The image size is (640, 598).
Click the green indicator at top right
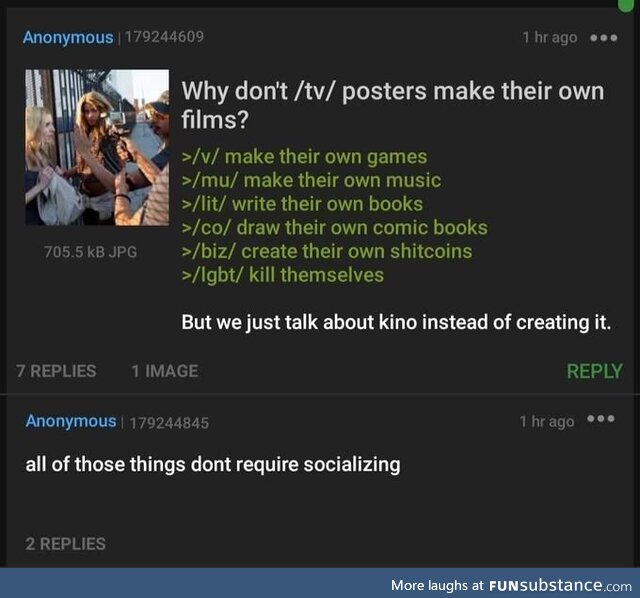[x=626, y=5]
